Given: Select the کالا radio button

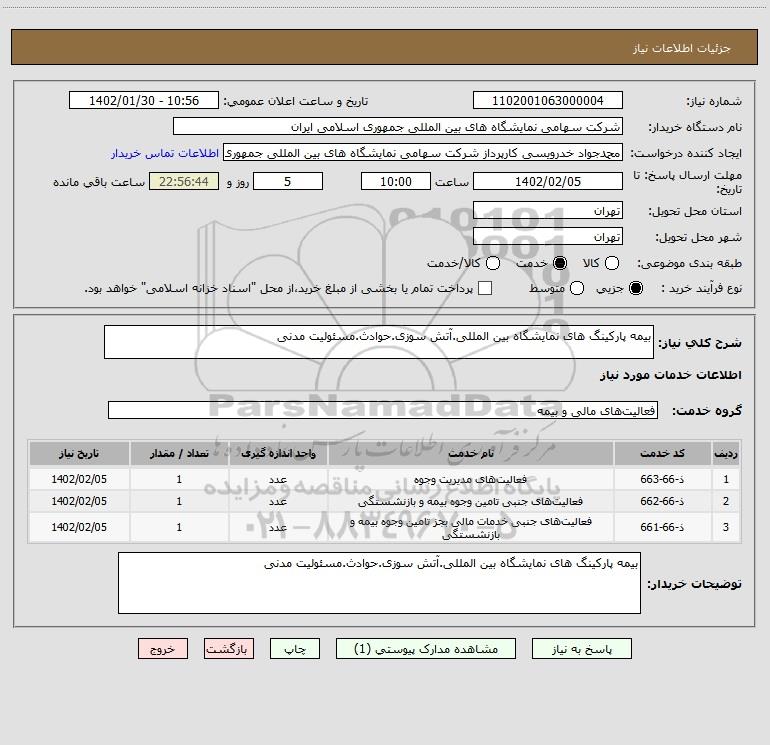Looking at the screenshot, I should [611, 263].
